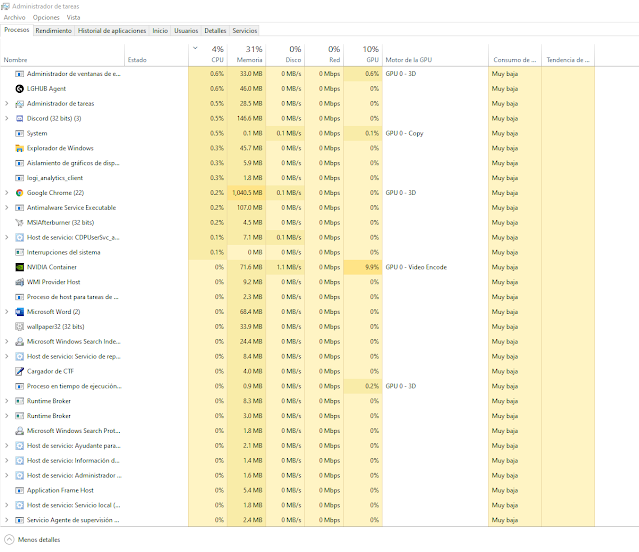Expand the Antimalware Service Executable row

click(x=7, y=208)
